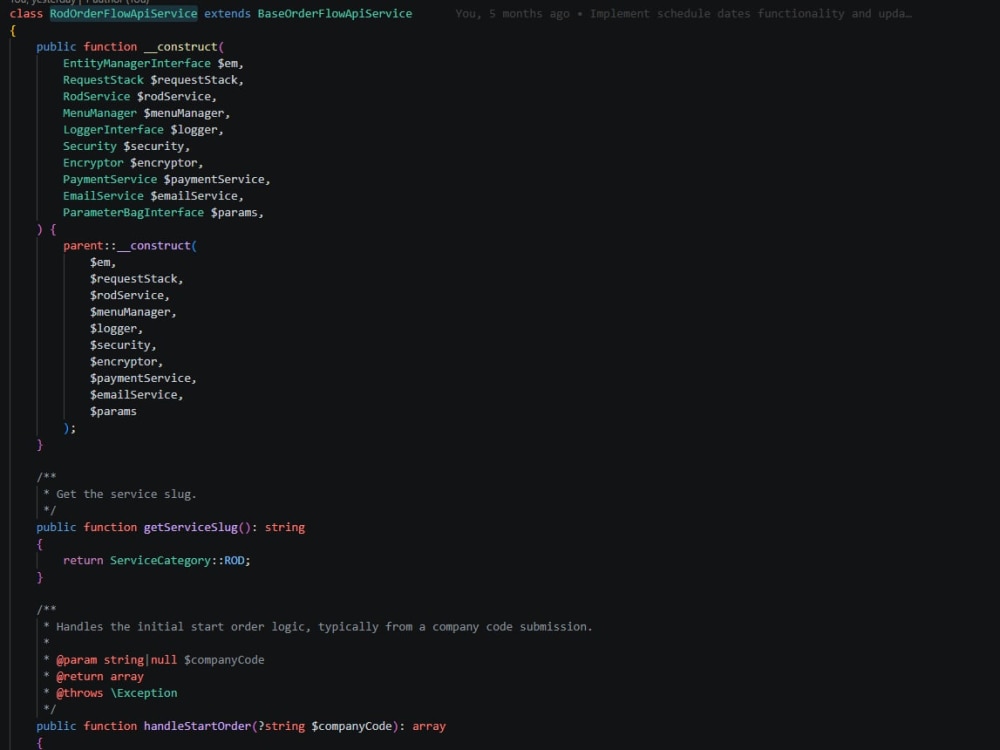
Task: Click the 'Get the service slug.' comment
Action: (126, 494)
